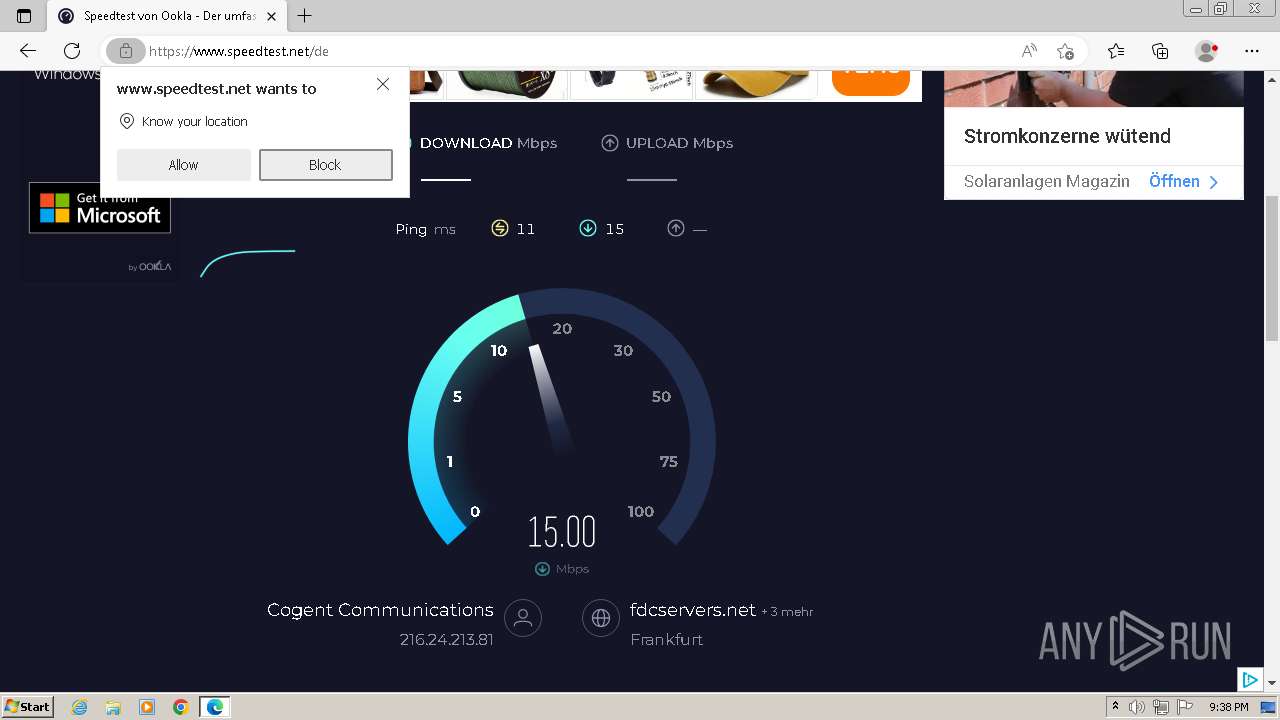The image size is (1280, 720).
Task: Open the Windows Start menu
Action: (x=28, y=707)
